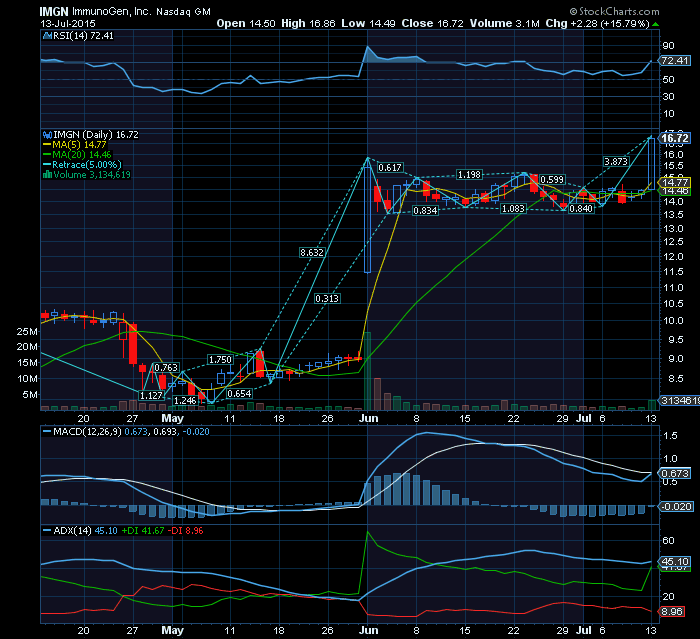Screen dimensions: 700x639
Task: Click the +DI 41.67 legend value
Action: pyautogui.click(x=143, y=531)
